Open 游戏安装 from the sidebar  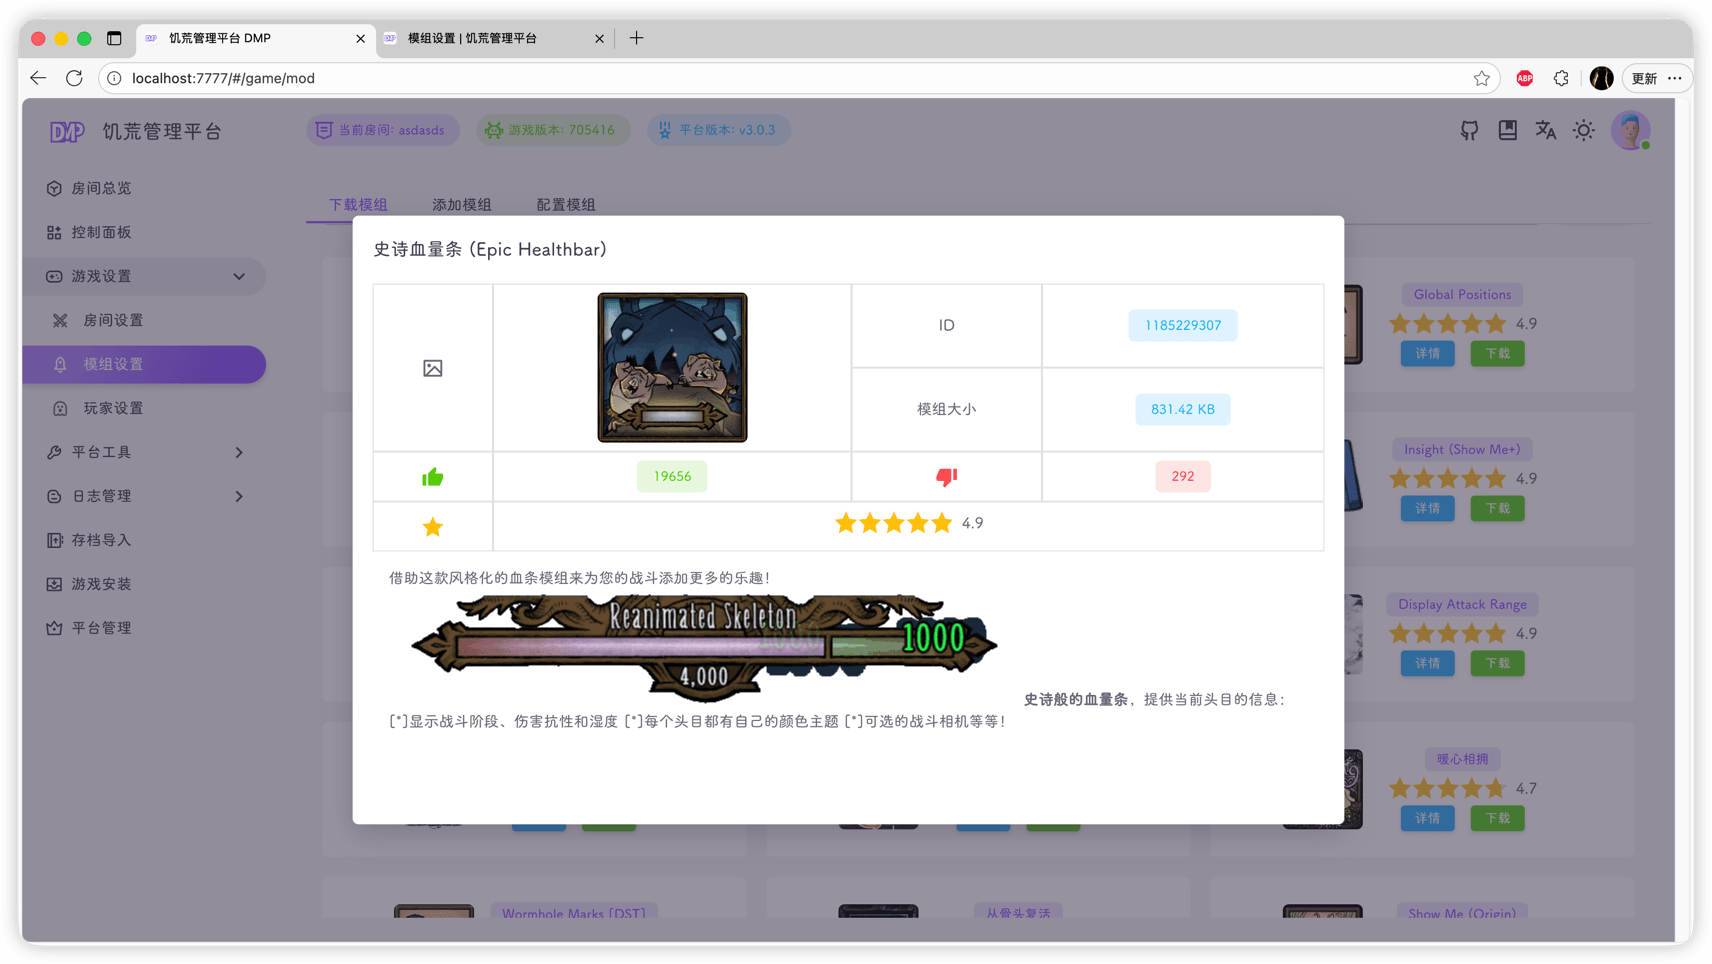[103, 583]
